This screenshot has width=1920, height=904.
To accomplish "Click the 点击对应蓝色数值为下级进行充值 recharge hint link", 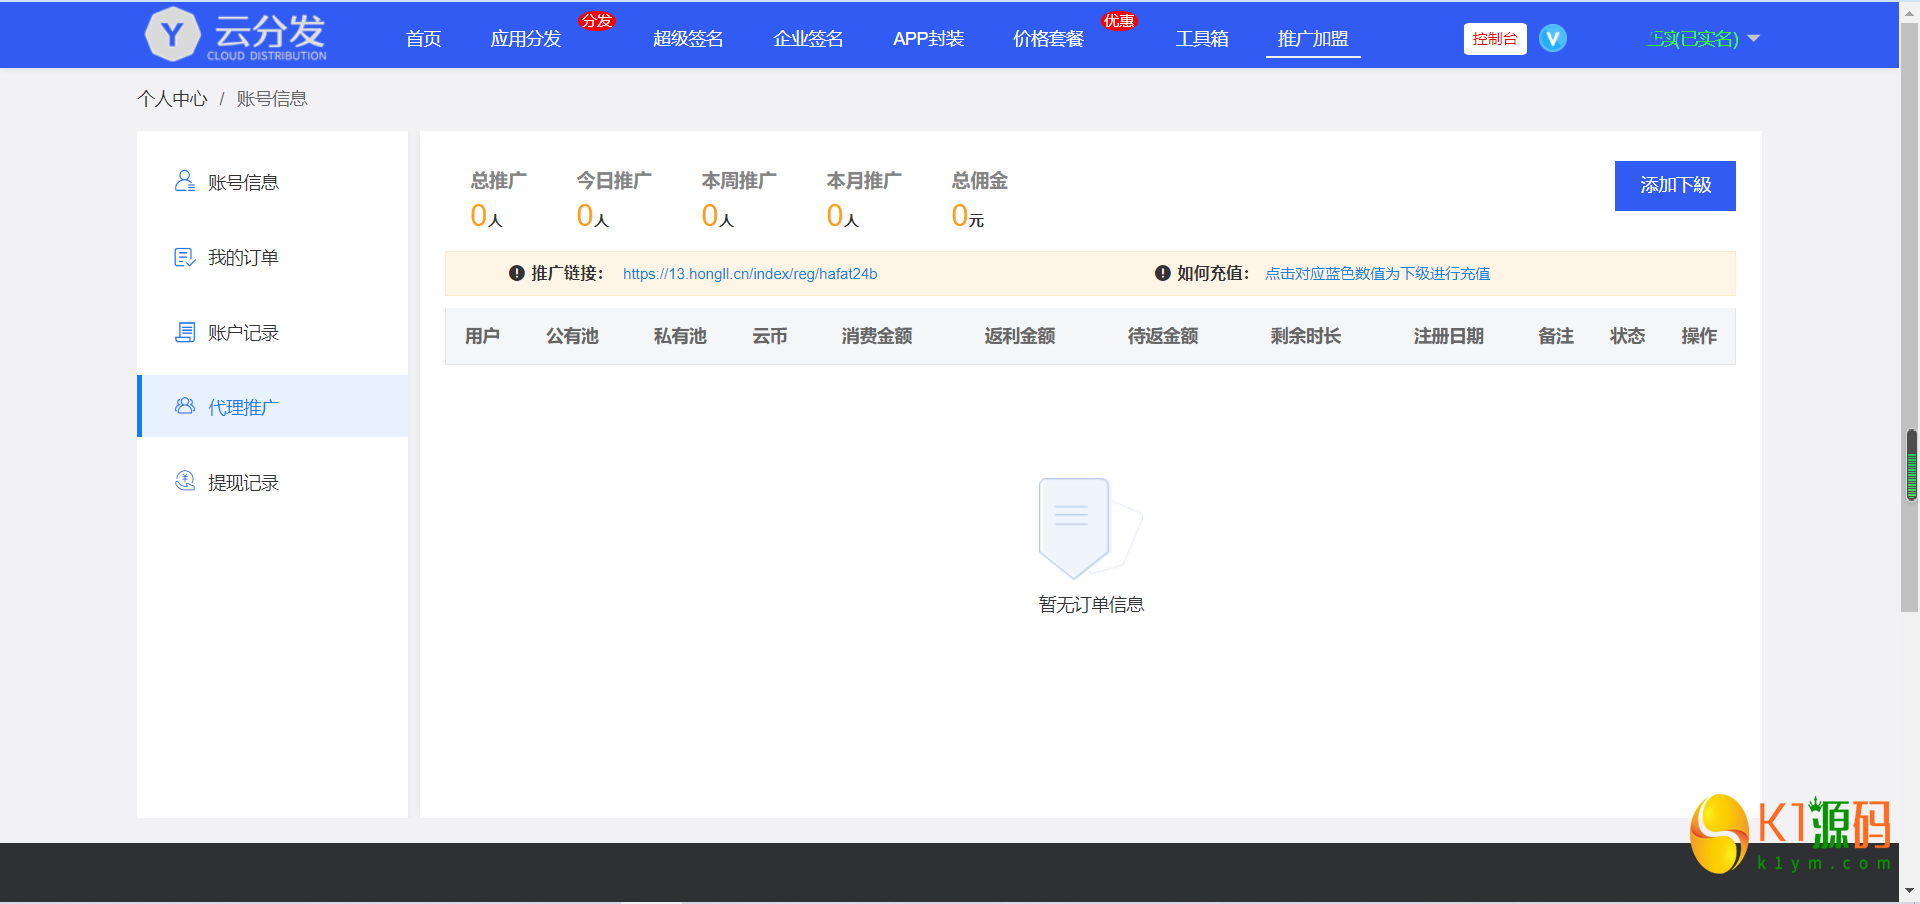I will tap(1377, 274).
